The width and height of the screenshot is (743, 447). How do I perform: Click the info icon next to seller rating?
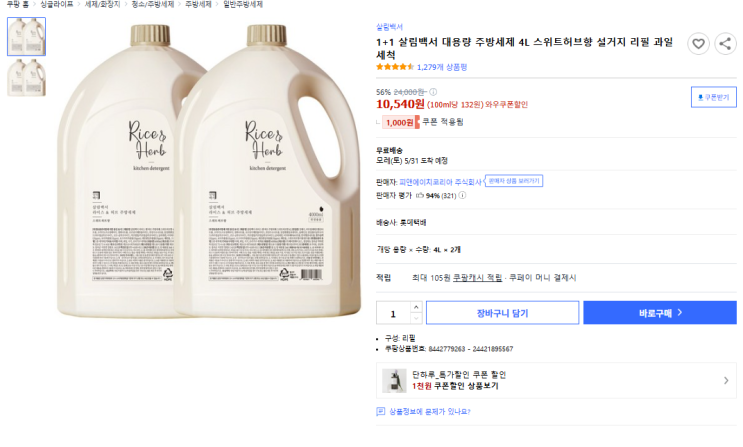[x=462, y=196]
